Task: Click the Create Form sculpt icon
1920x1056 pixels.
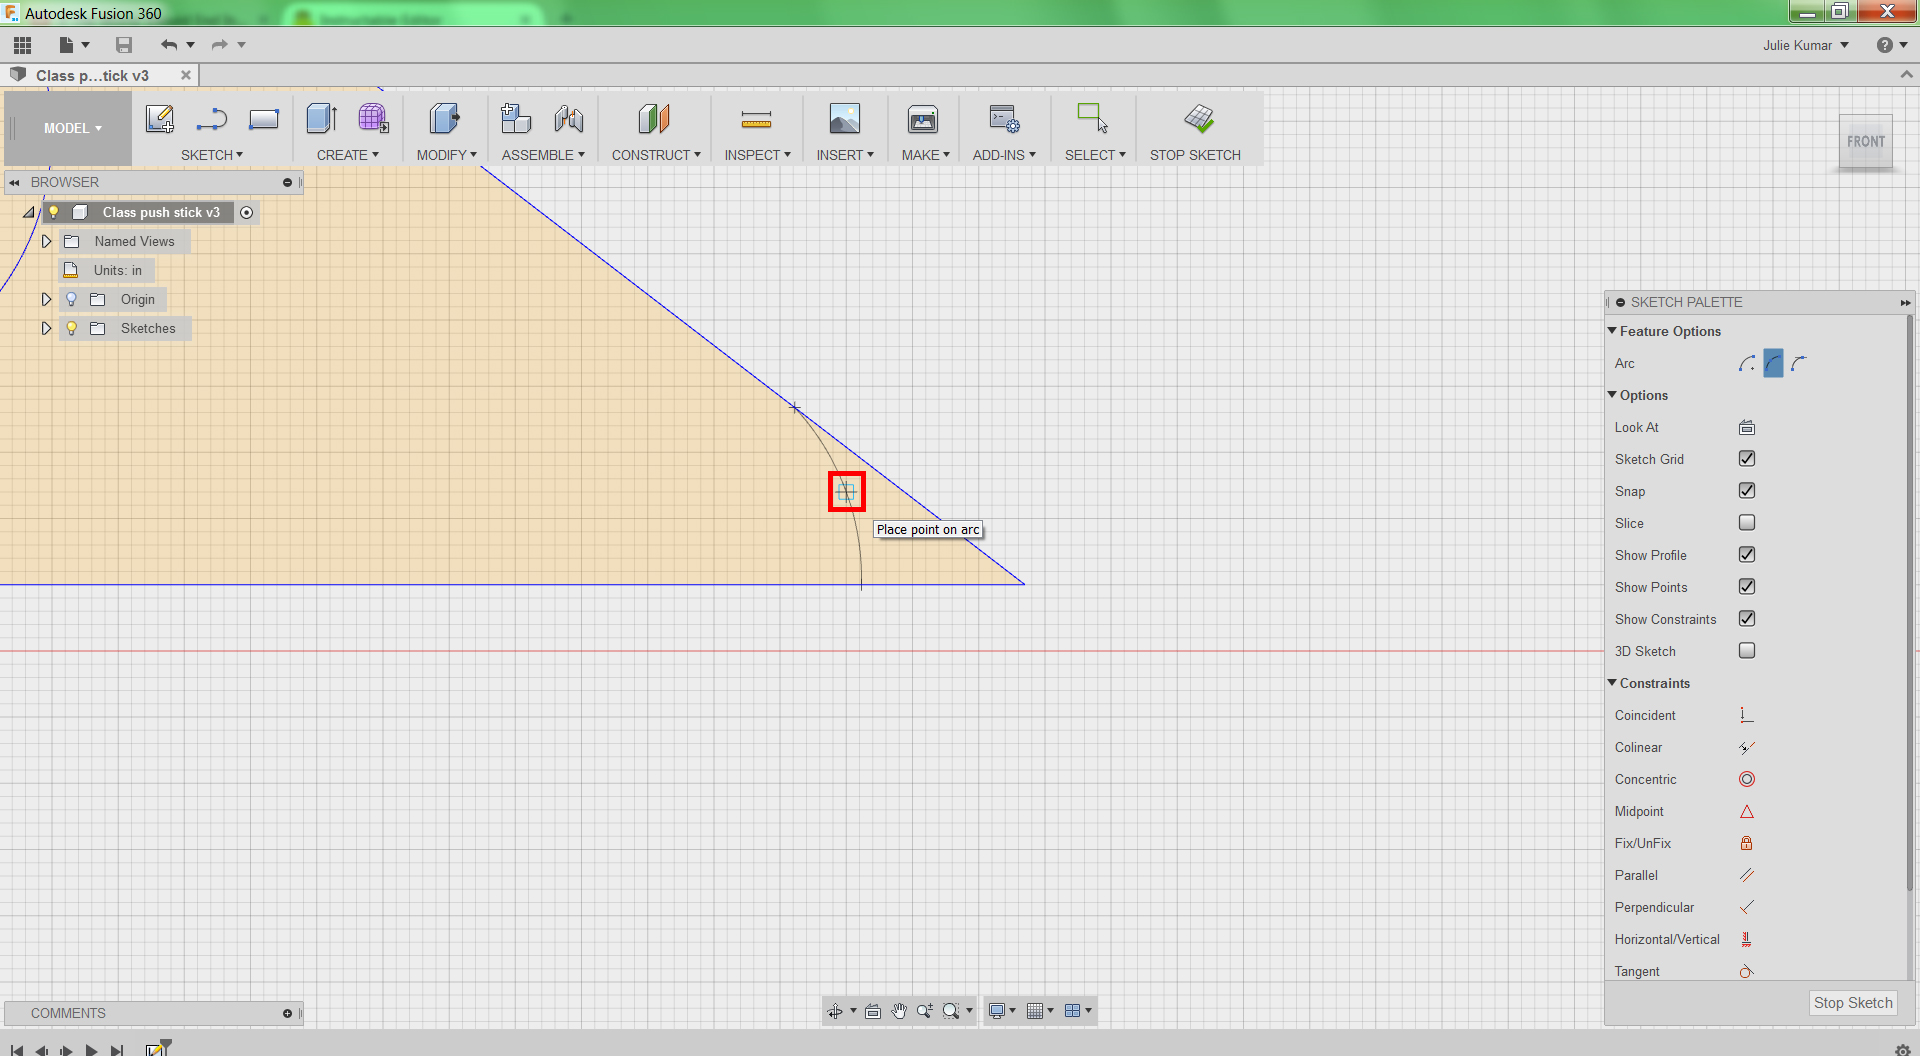Action: pyautogui.click(x=373, y=119)
